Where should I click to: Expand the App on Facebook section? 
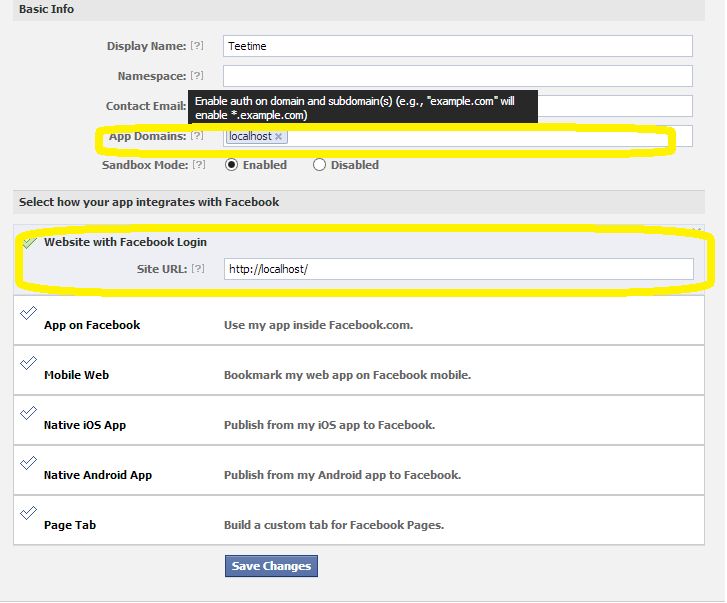(x=359, y=320)
